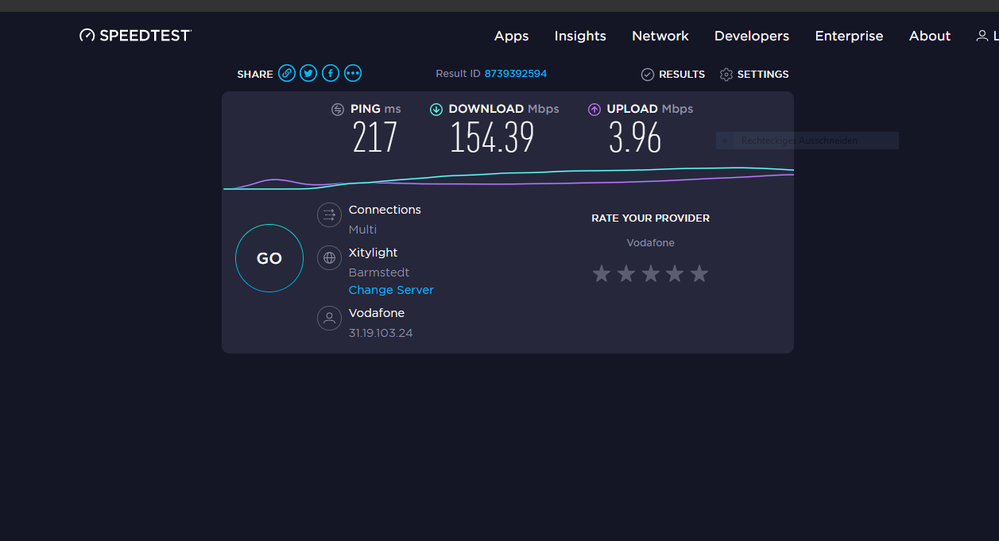Open the Apps menu
This screenshot has height=541, width=999.
tap(511, 36)
